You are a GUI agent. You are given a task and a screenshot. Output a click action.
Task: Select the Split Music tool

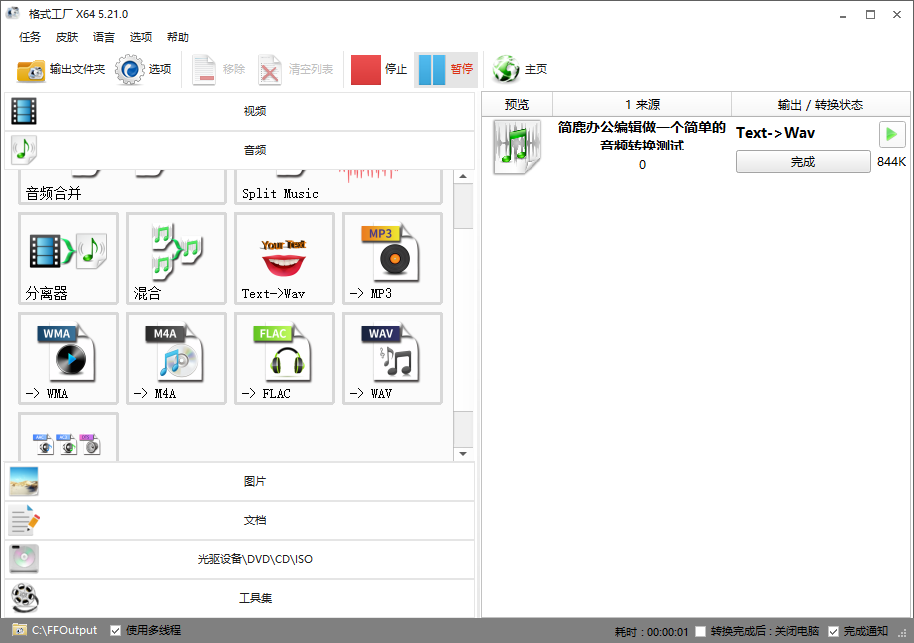pyautogui.click(x=338, y=187)
